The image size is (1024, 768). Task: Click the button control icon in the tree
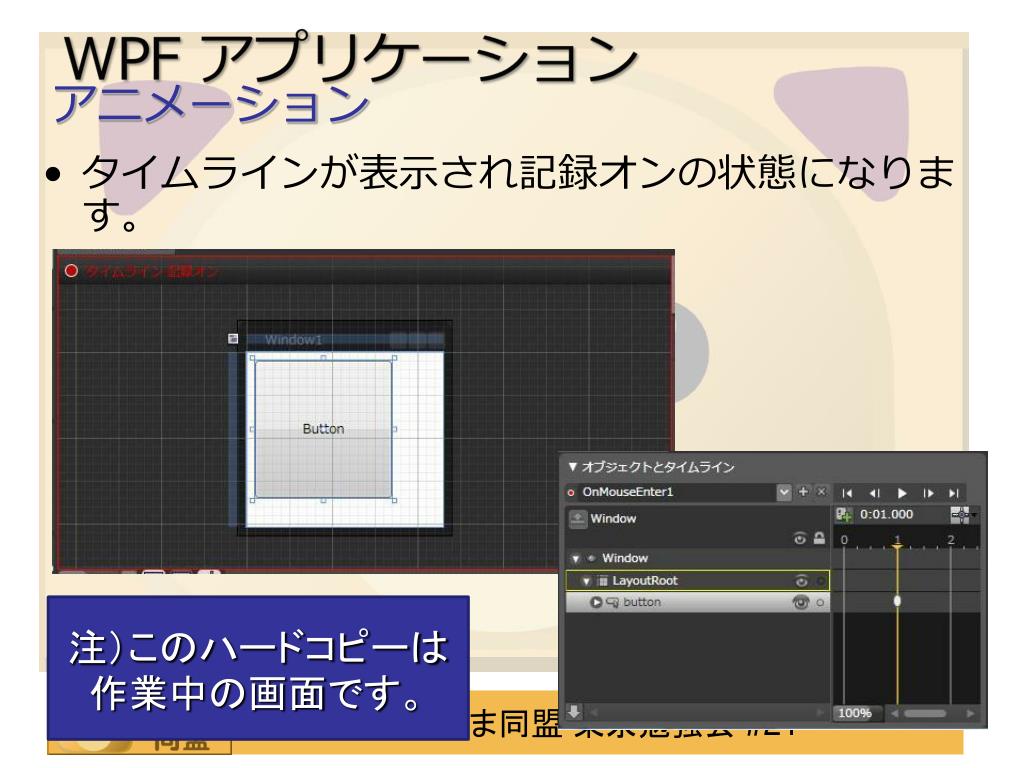pos(612,602)
